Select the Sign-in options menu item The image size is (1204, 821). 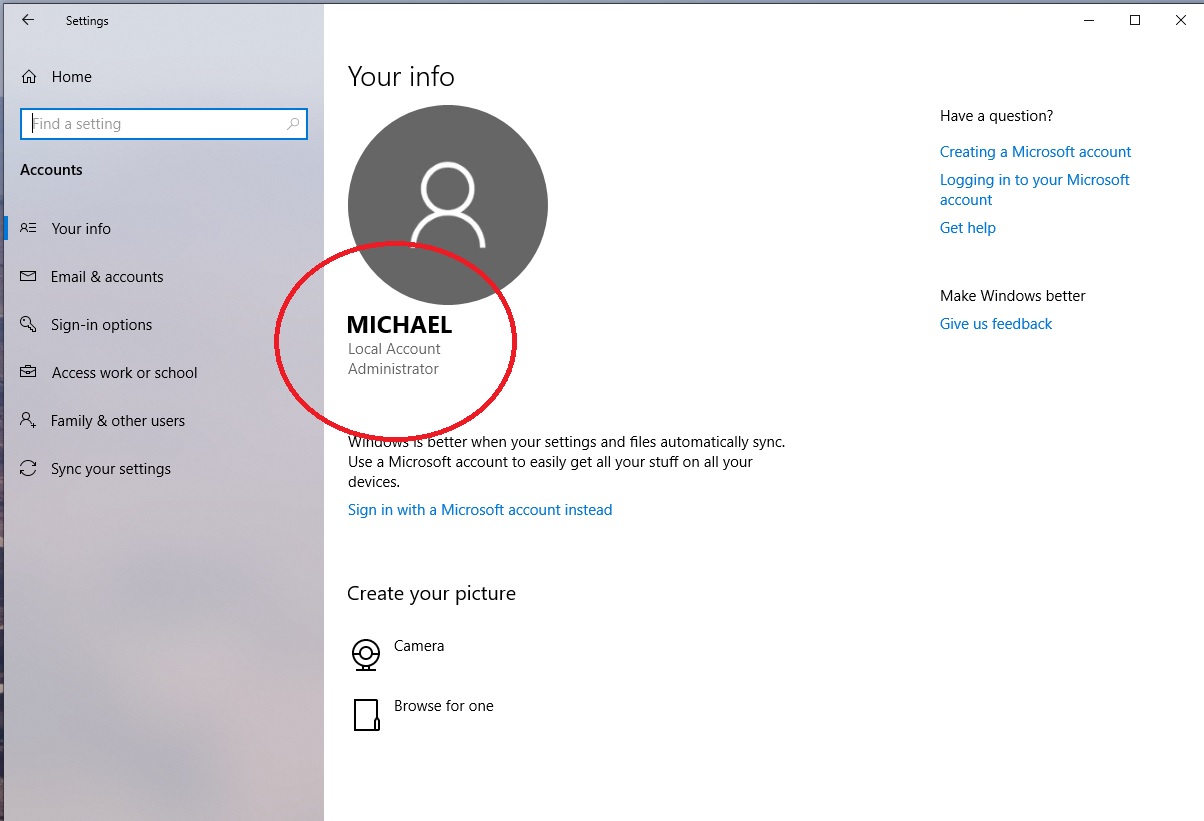tap(102, 325)
